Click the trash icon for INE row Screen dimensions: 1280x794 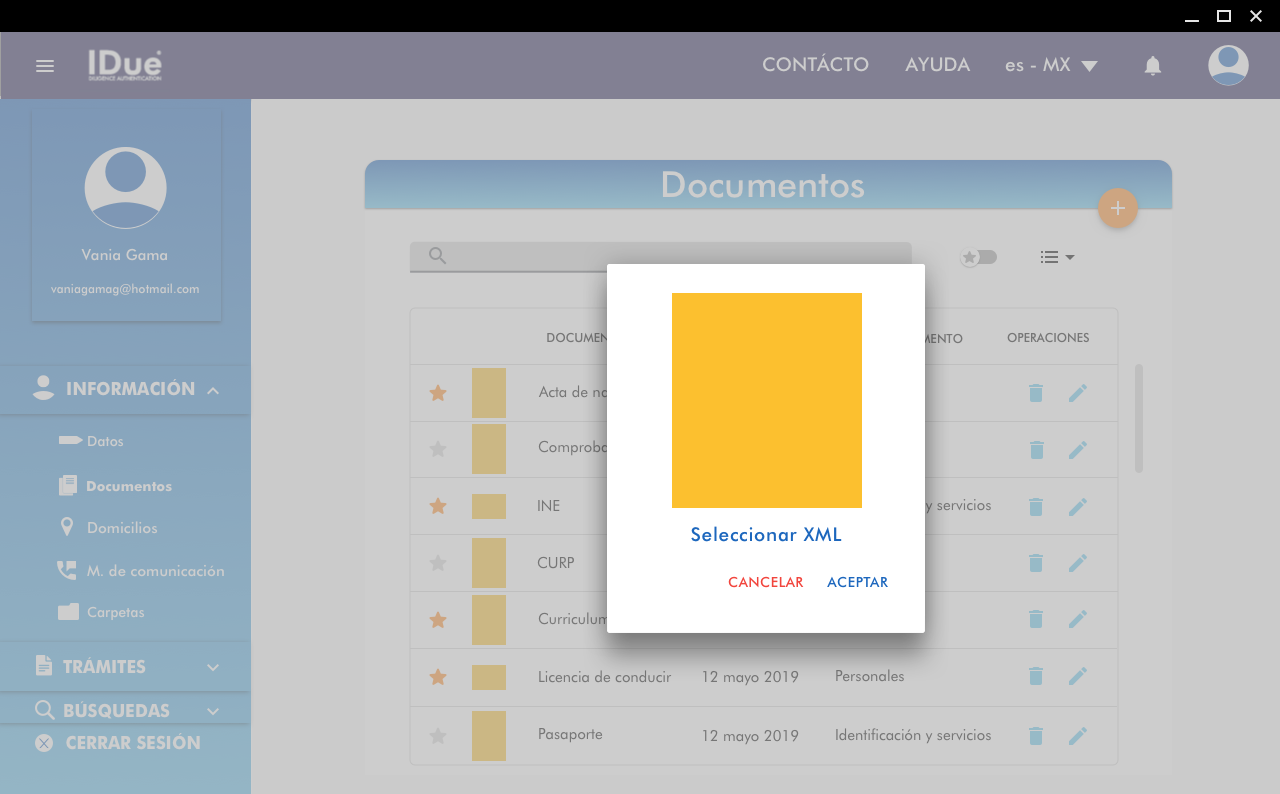[x=1036, y=507]
